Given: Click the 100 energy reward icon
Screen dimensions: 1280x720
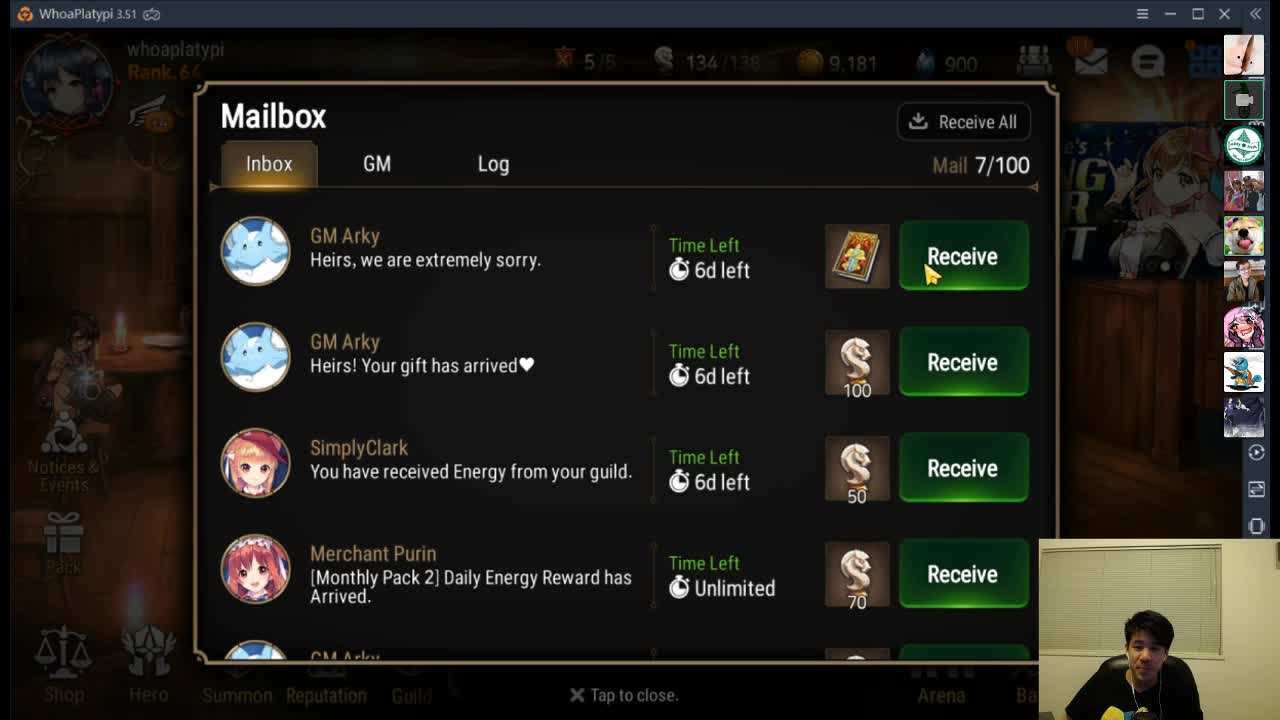Looking at the screenshot, I should pos(857,363).
